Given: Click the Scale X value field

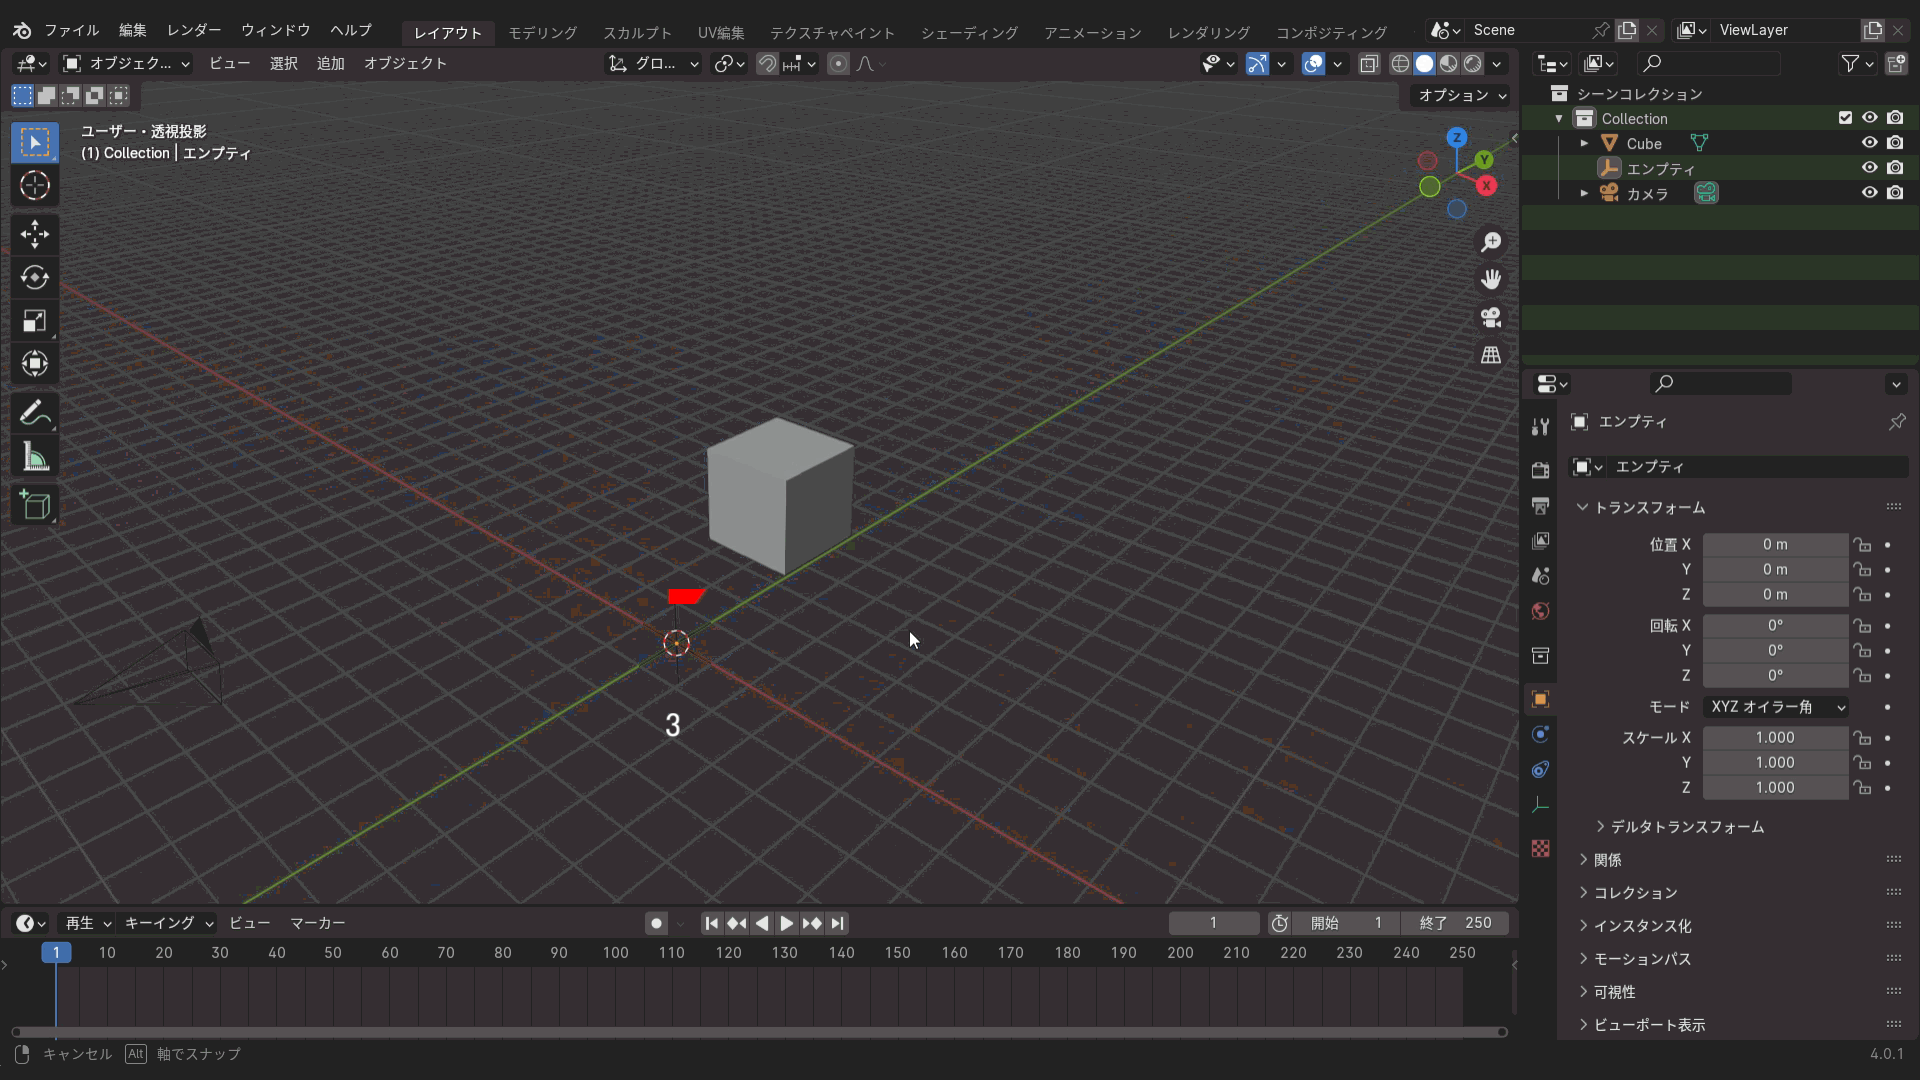Looking at the screenshot, I should point(1774,738).
